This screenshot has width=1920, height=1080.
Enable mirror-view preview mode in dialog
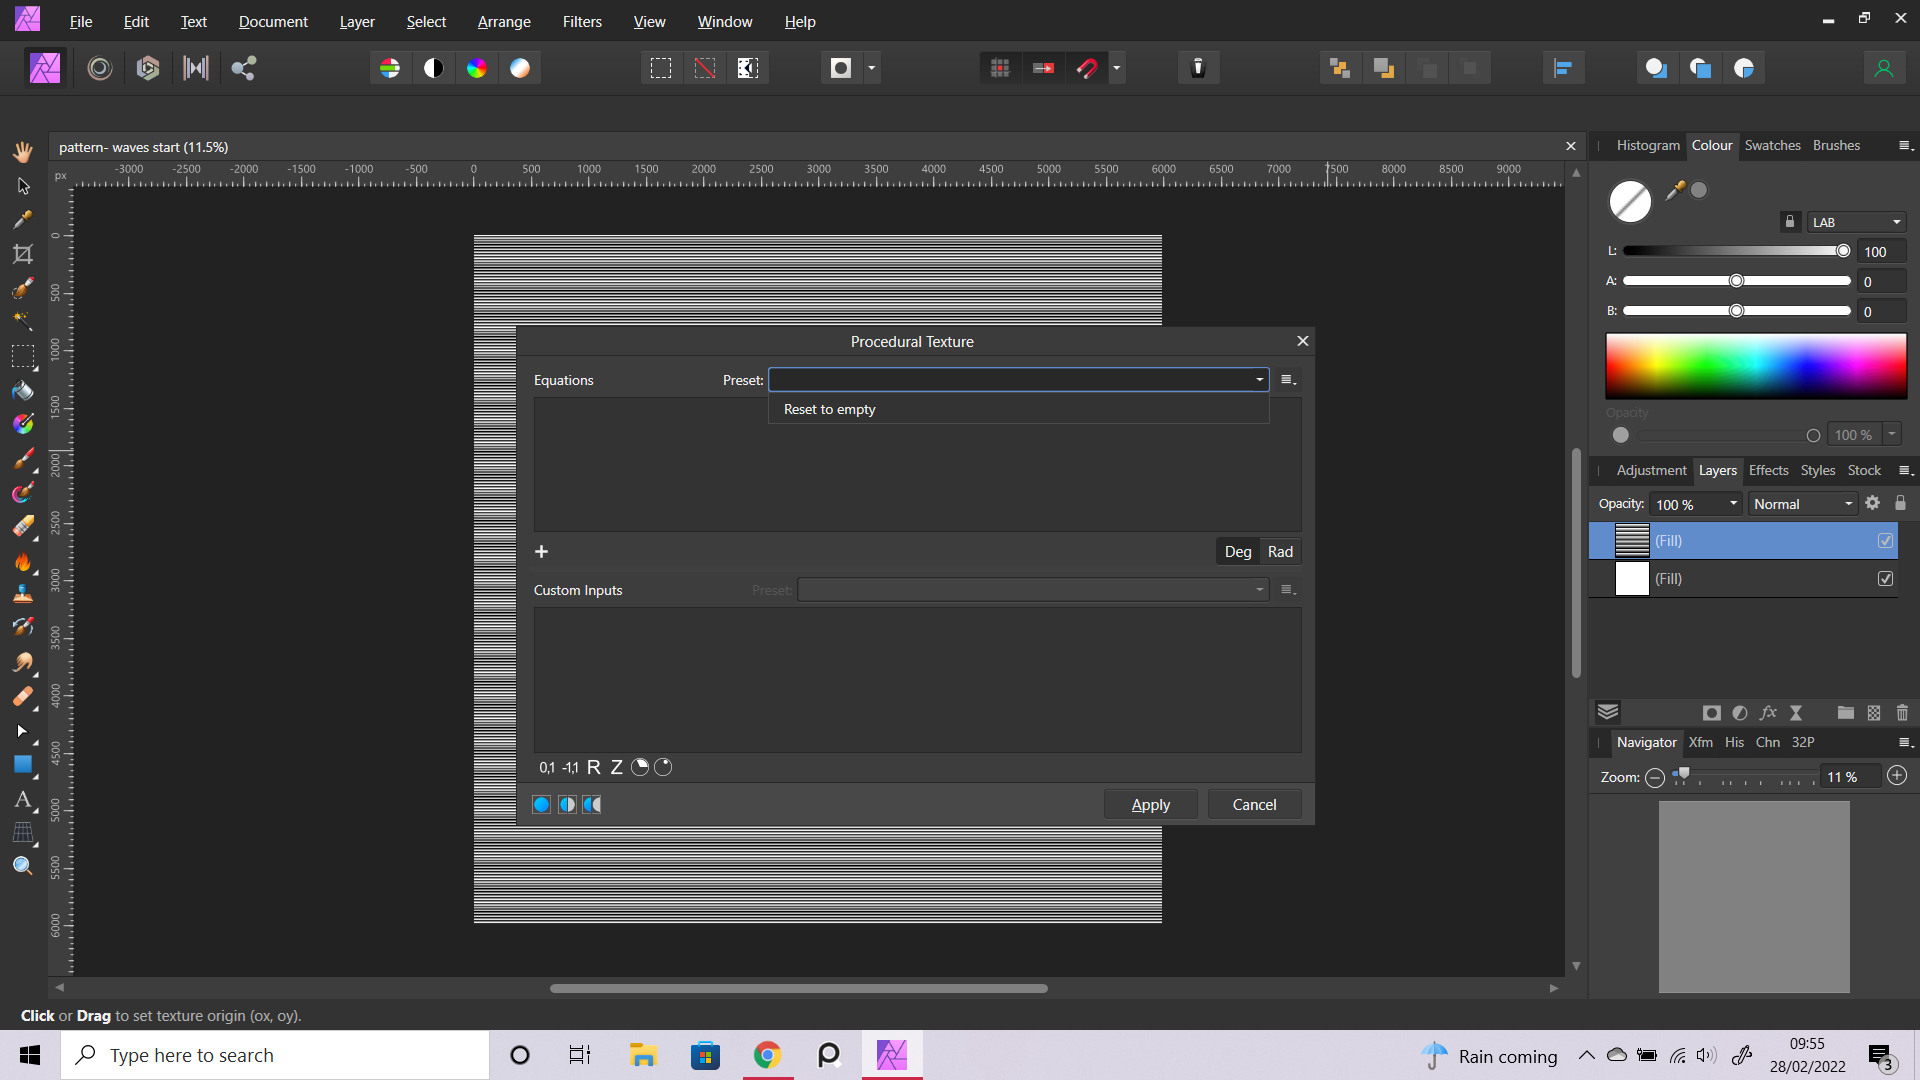(592, 805)
